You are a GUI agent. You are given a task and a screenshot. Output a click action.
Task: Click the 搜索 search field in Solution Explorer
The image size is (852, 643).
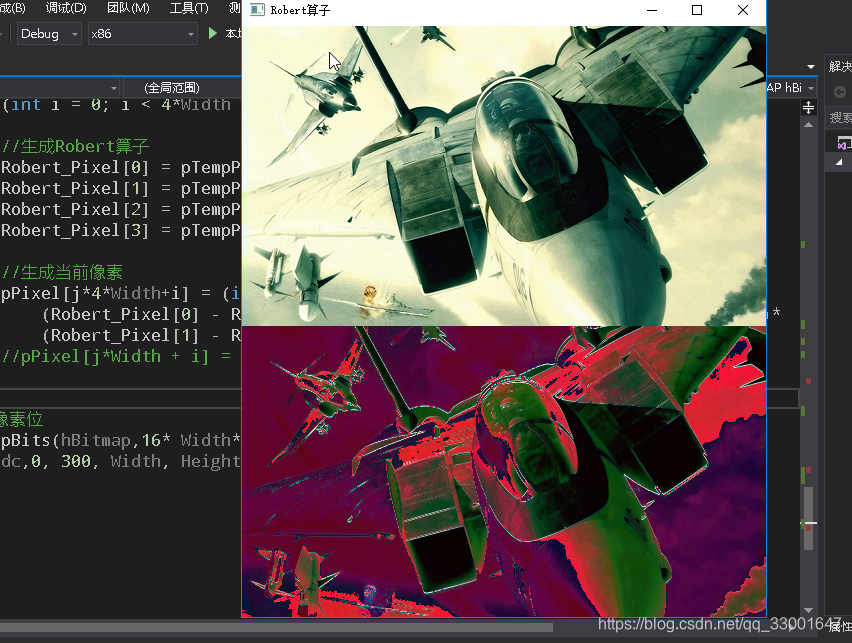point(840,117)
